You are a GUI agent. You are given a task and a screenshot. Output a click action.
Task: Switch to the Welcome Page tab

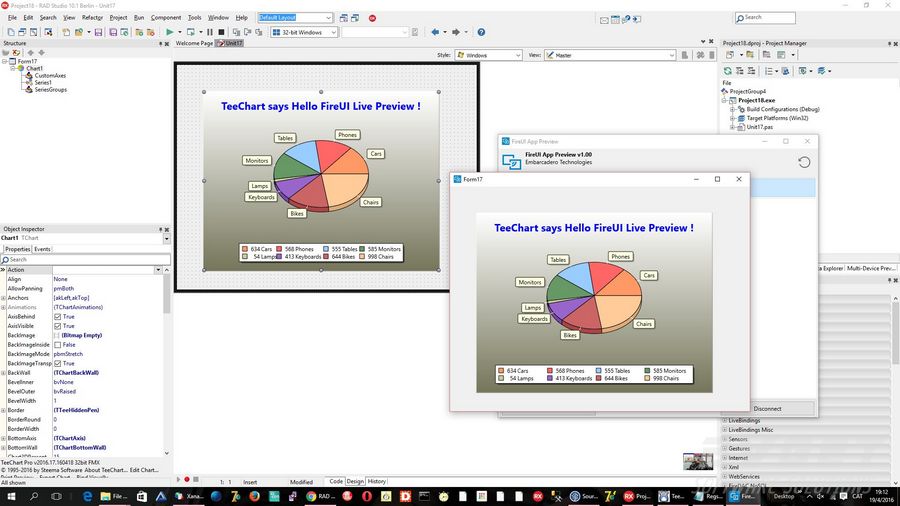point(194,43)
